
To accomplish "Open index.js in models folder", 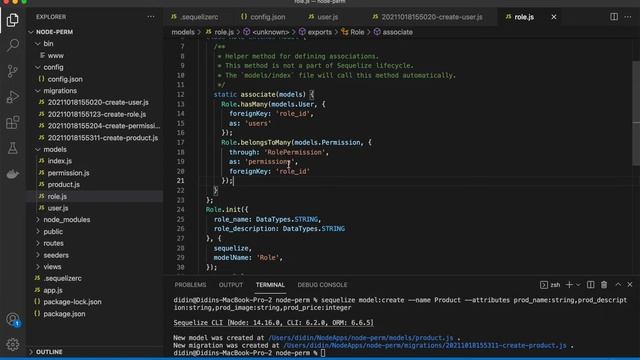I will click(95, 161).
